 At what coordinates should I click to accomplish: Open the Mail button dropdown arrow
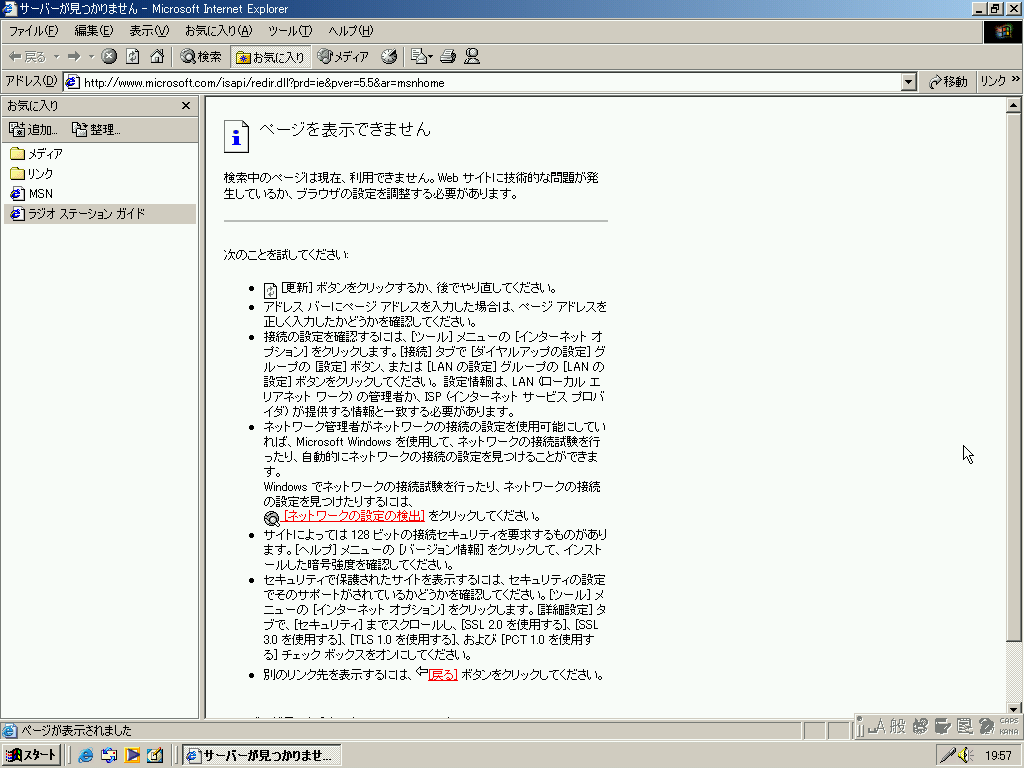coord(430,57)
